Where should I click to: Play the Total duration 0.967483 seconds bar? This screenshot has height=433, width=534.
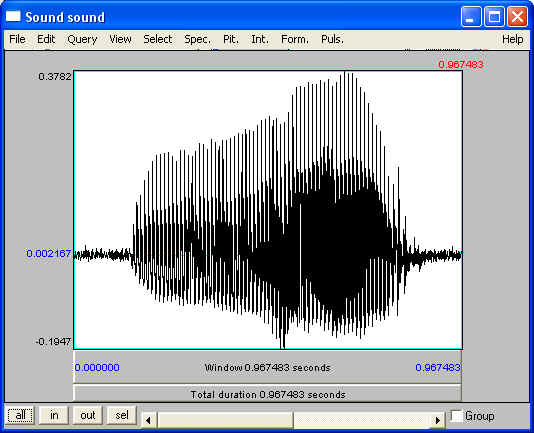click(x=268, y=394)
